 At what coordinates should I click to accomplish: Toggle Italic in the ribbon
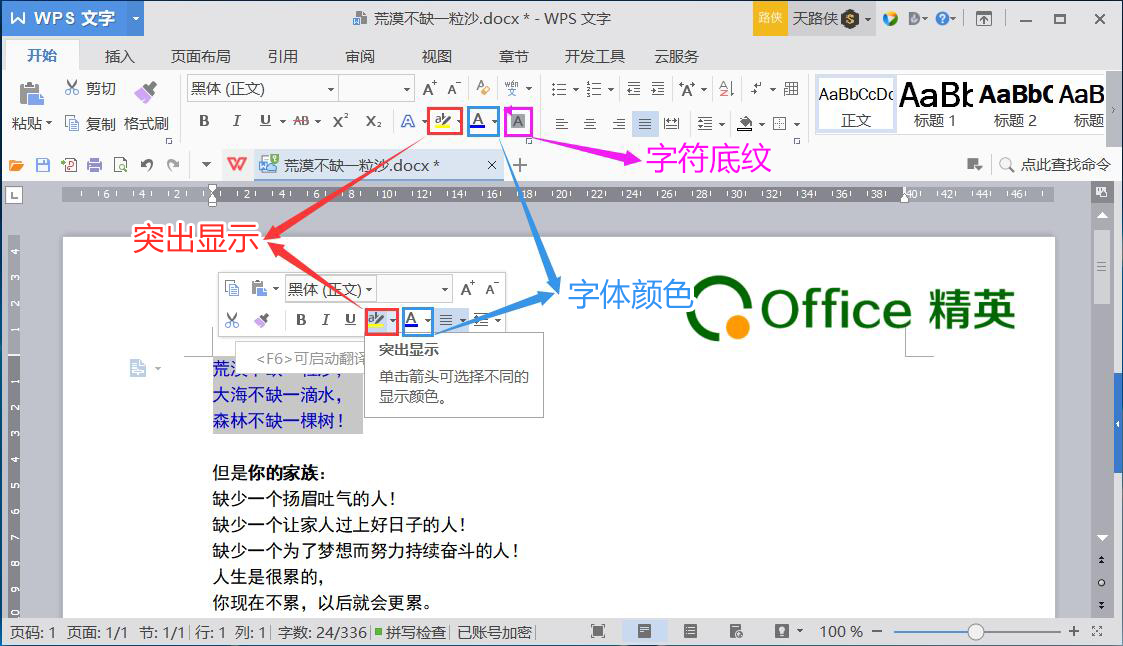[x=236, y=121]
